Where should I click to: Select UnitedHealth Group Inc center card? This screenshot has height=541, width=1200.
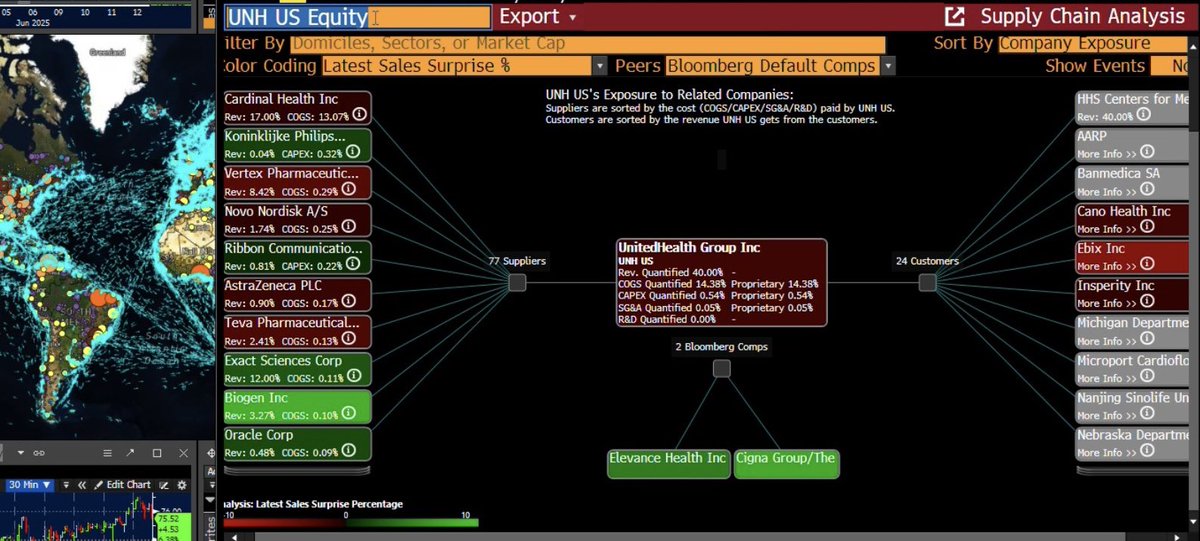click(722, 282)
